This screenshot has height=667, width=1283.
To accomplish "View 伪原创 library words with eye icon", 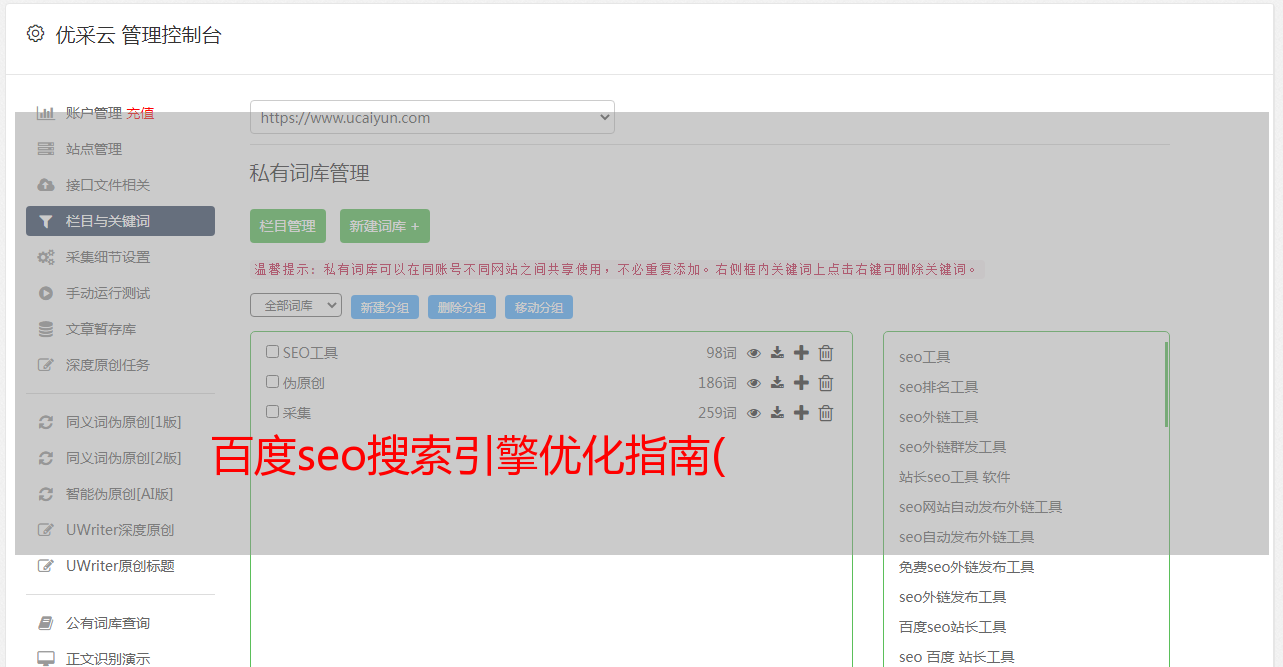I will click(754, 383).
